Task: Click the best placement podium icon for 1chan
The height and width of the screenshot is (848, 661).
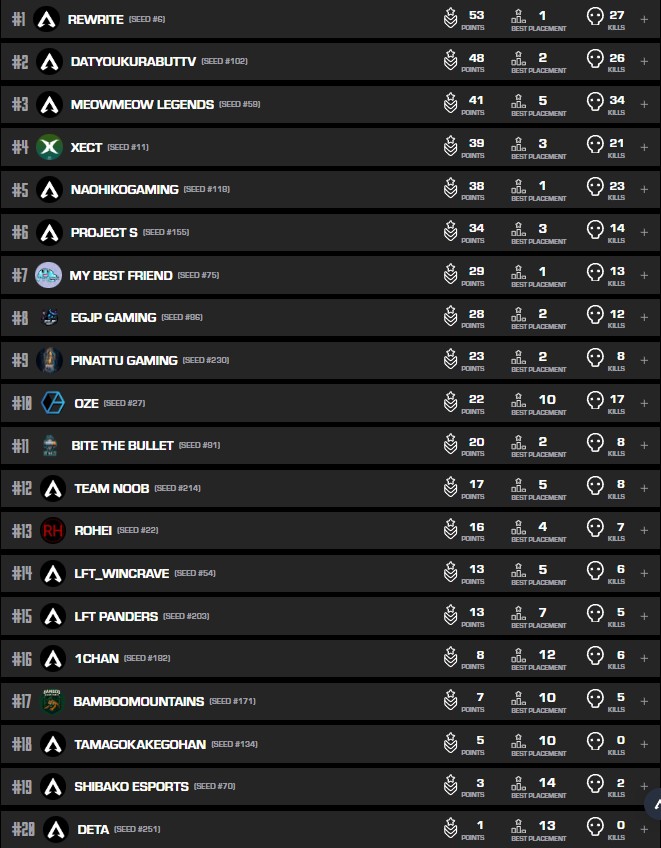Action: point(518,658)
